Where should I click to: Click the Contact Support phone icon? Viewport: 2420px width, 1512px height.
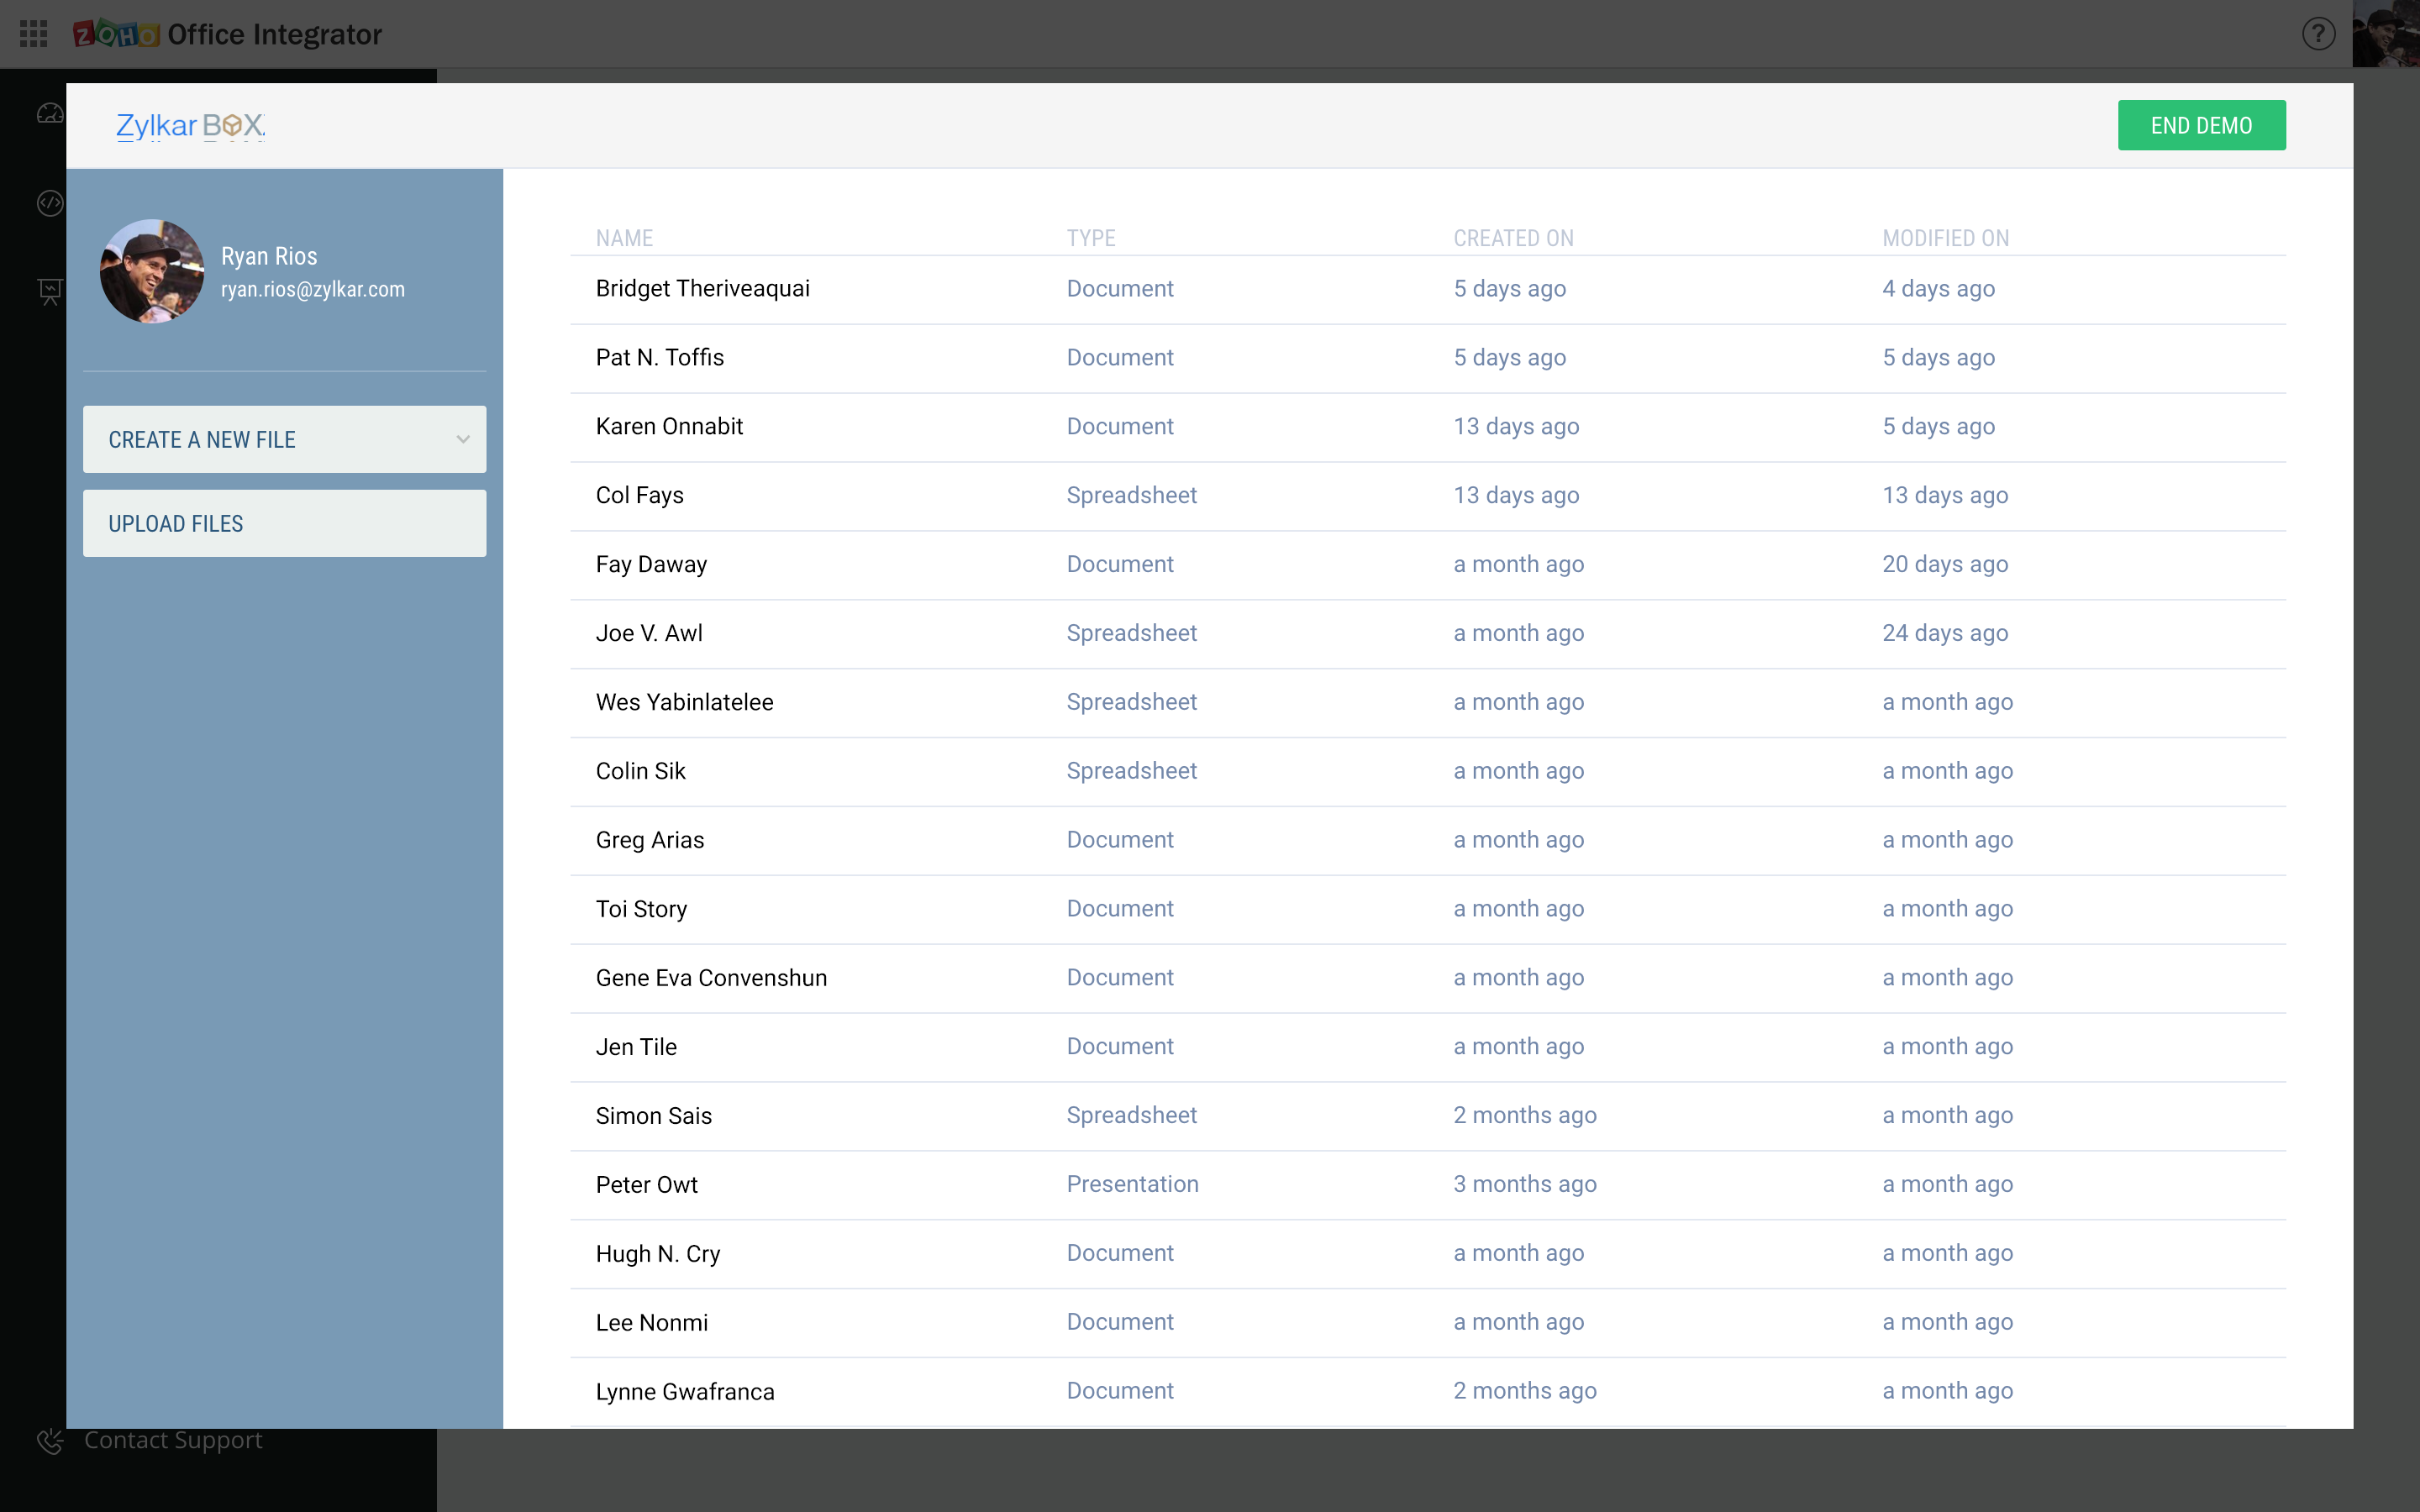[x=49, y=1440]
